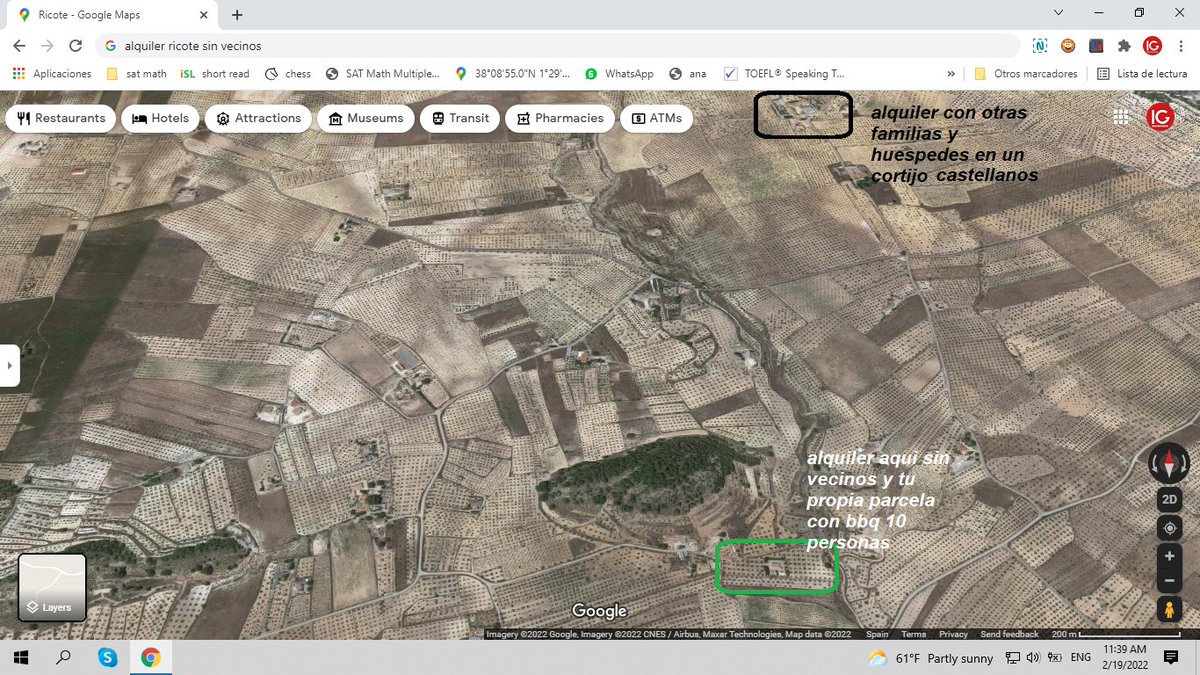Image resolution: width=1200 pixels, height=675 pixels.
Task: Open the Windows Start menu
Action: (21, 657)
